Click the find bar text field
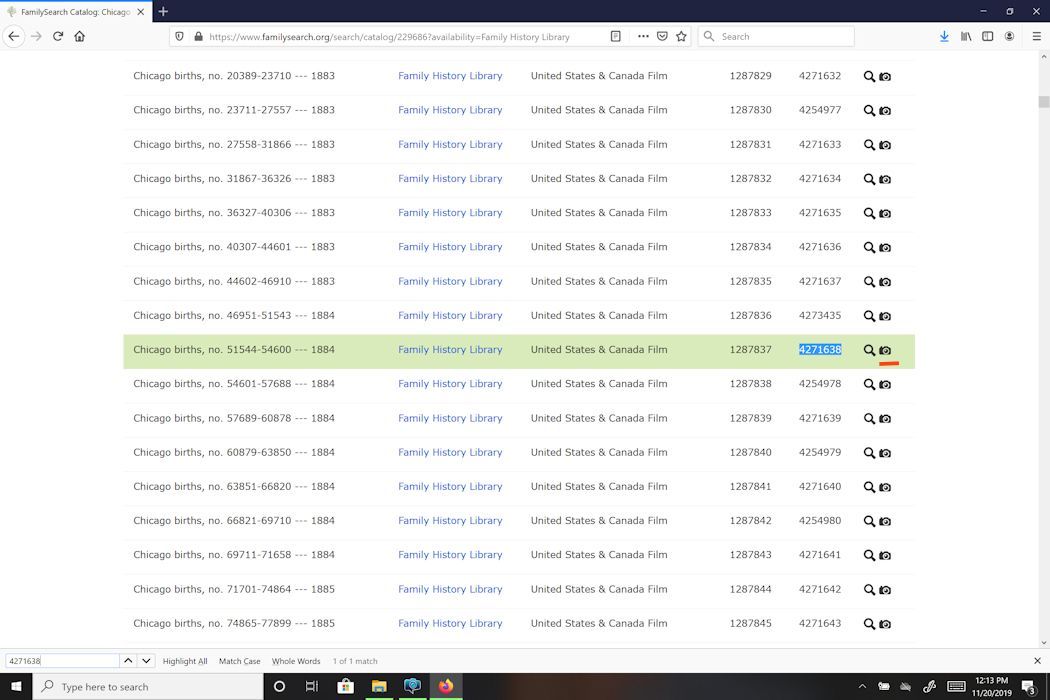This screenshot has width=1050, height=700. coord(62,660)
